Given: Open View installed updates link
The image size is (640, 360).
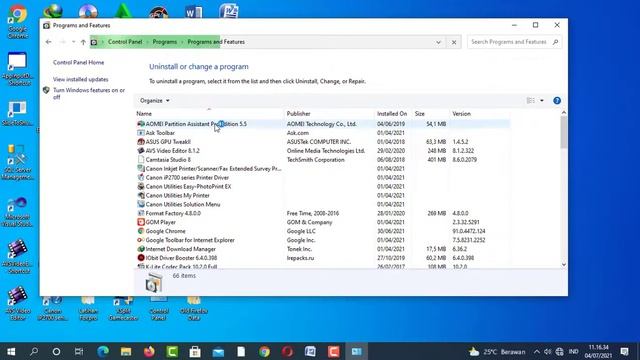Looking at the screenshot, I should [80, 79].
